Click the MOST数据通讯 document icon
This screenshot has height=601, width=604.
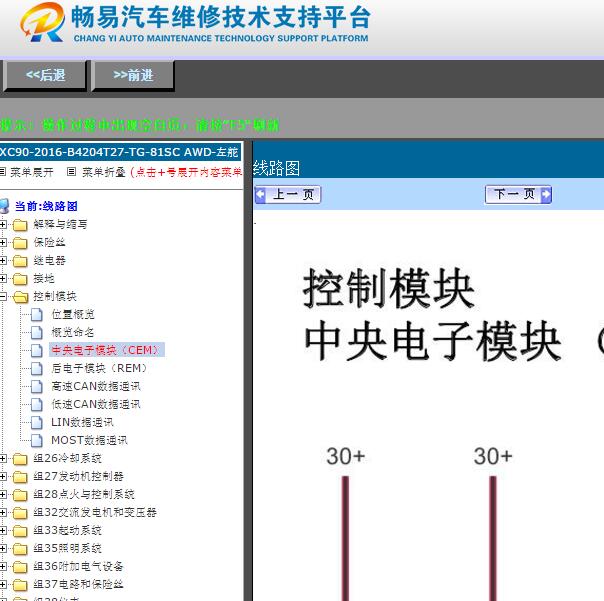click(37, 440)
